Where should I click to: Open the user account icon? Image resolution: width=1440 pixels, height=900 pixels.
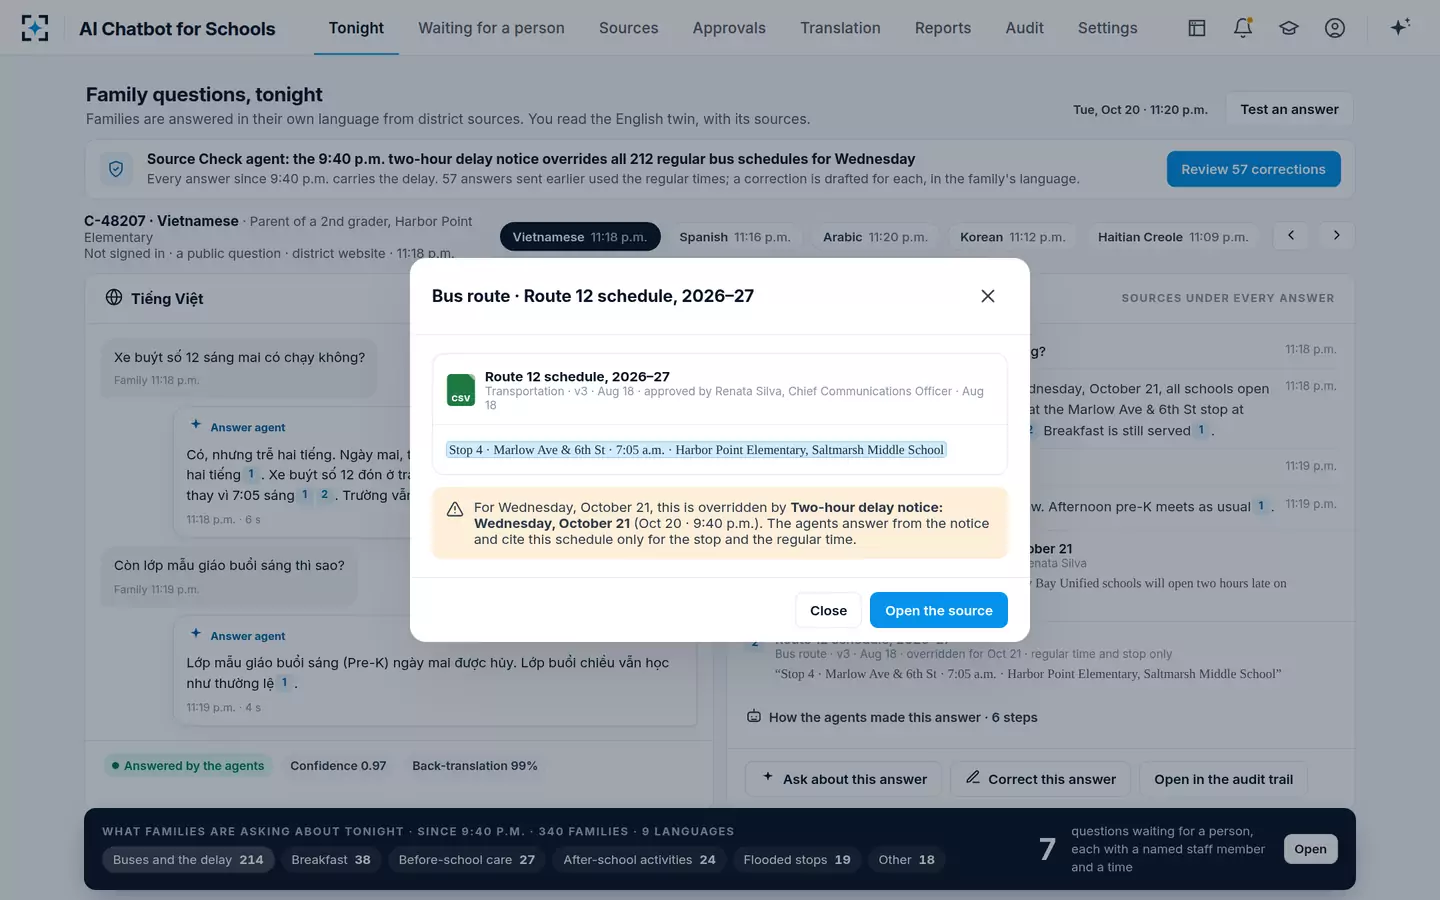point(1335,28)
